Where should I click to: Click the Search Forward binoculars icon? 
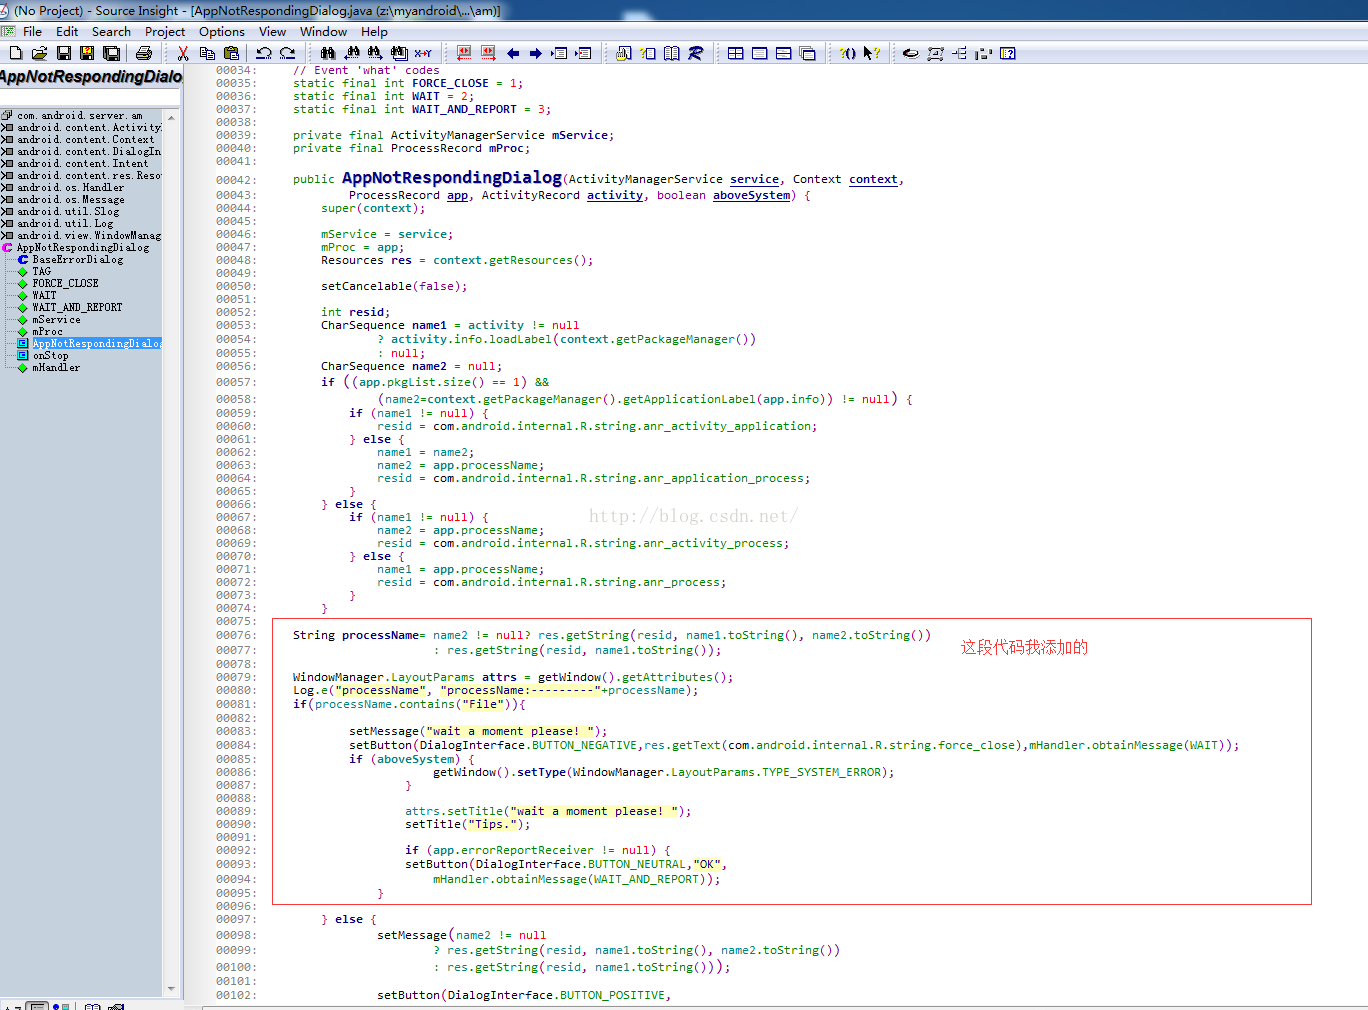click(x=375, y=53)
